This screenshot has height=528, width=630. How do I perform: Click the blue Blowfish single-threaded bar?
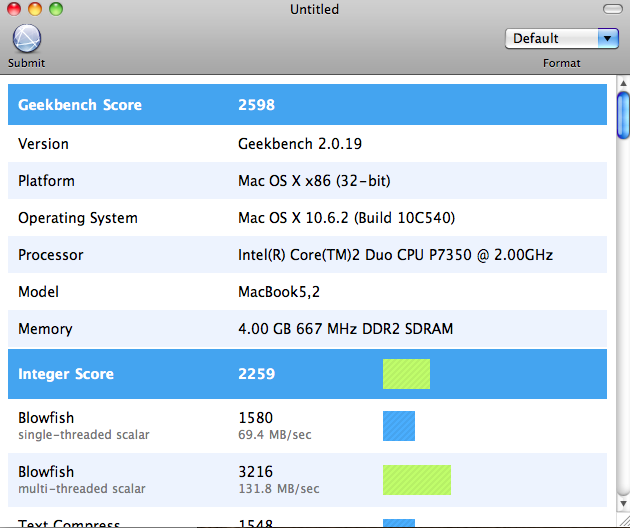399,426
